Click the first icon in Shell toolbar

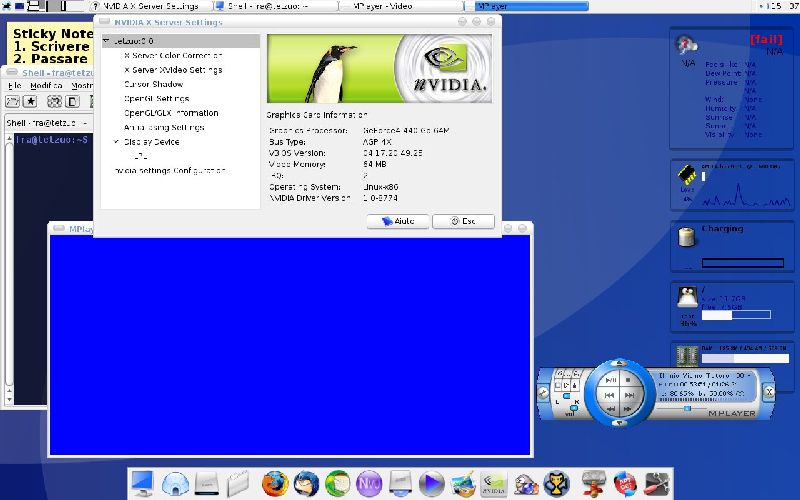[12, 102]
